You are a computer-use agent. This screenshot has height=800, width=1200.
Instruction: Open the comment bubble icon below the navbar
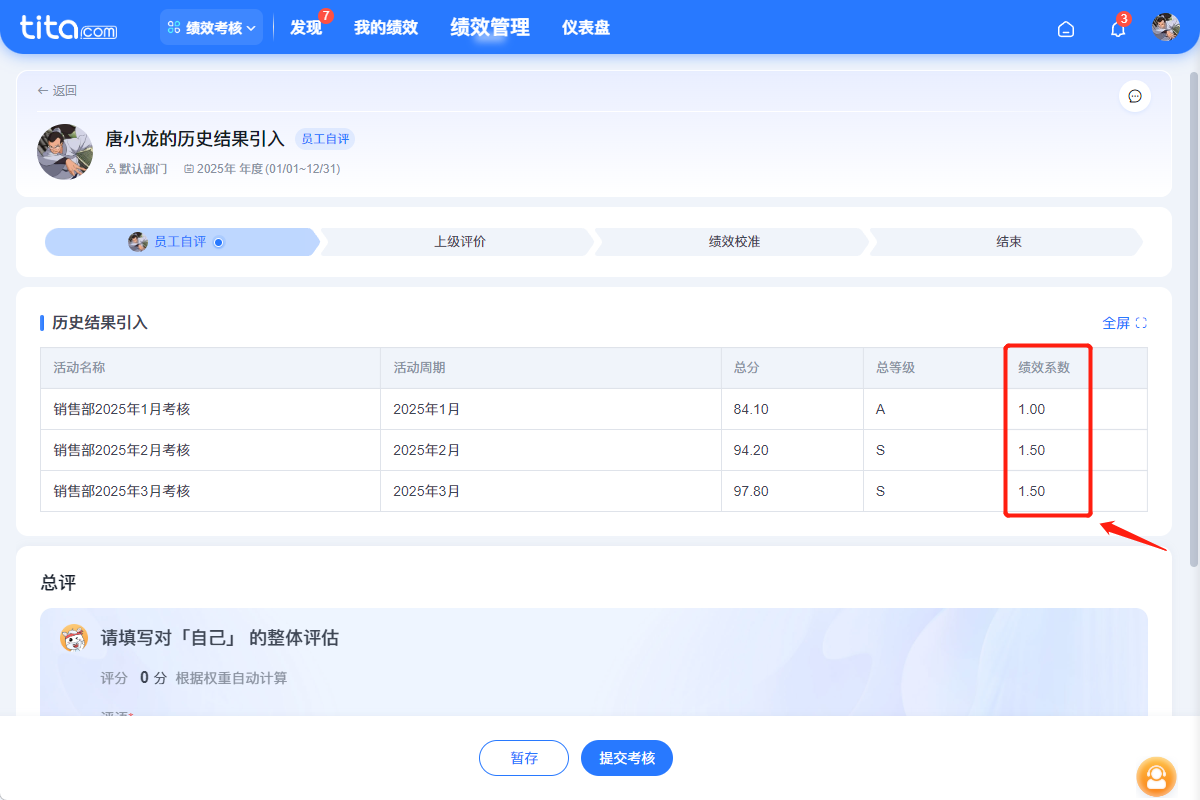click(x=1135, y=96)
